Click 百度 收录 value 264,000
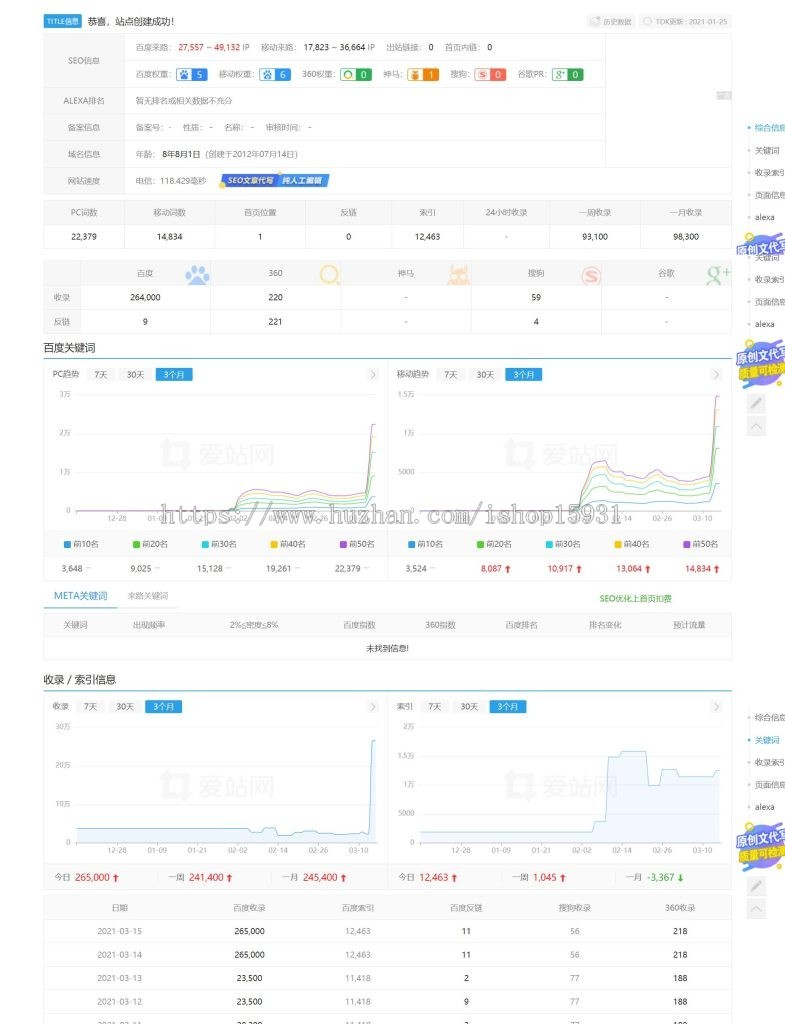785x1024 pixels. [145, 298]
